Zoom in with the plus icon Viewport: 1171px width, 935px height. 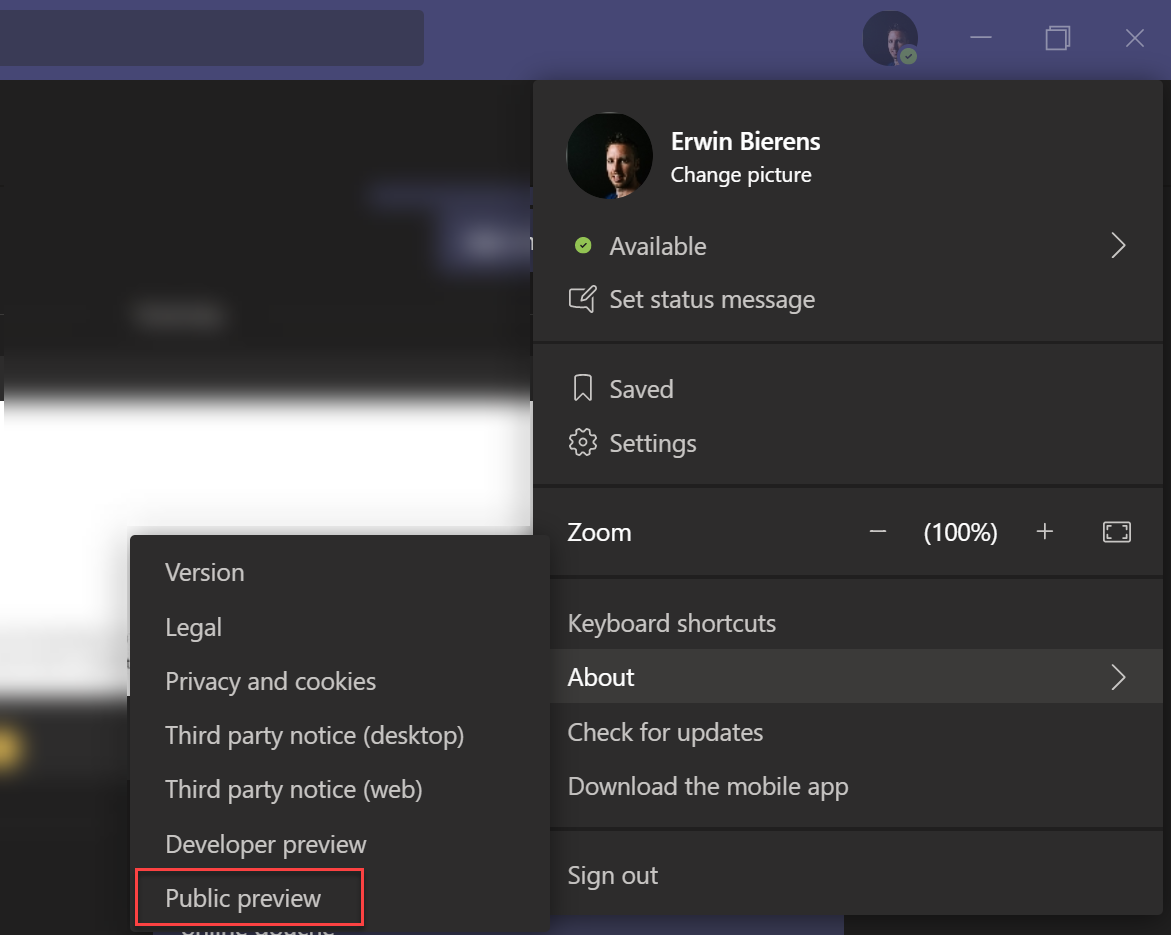point(1044,532)
